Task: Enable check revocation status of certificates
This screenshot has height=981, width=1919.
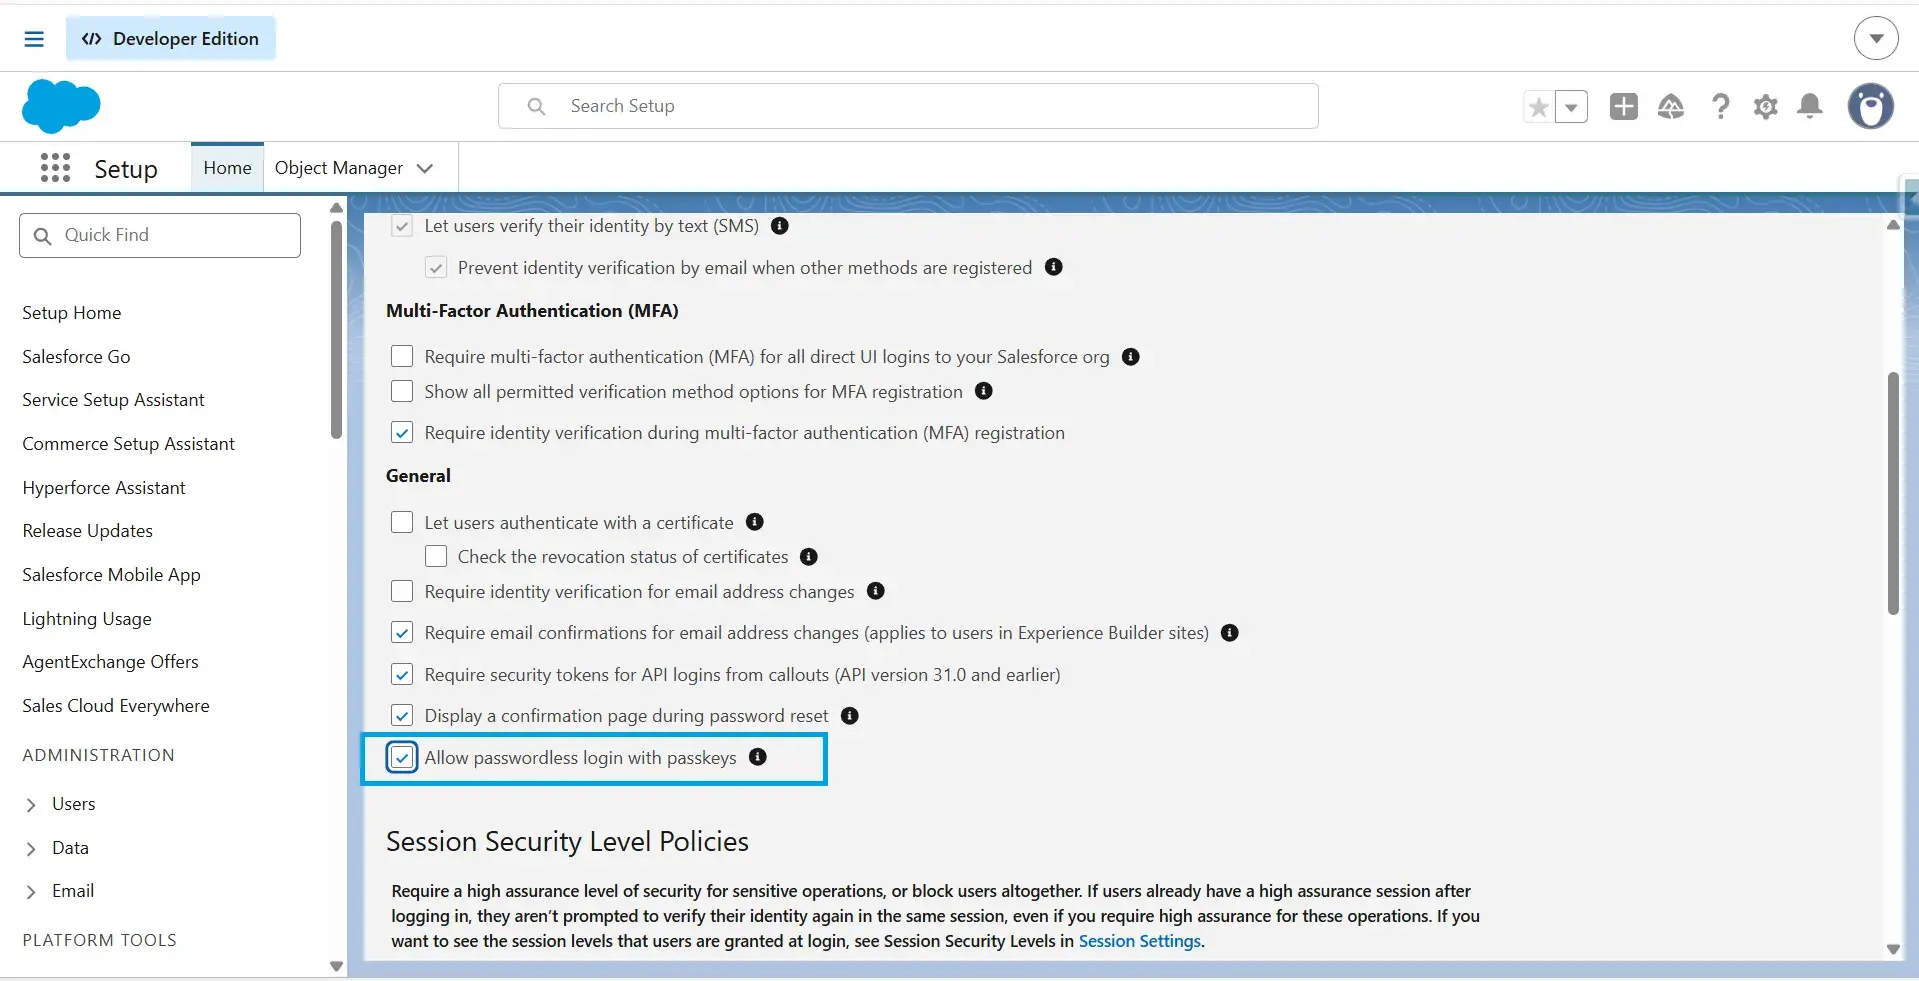Action: point(436,556)
